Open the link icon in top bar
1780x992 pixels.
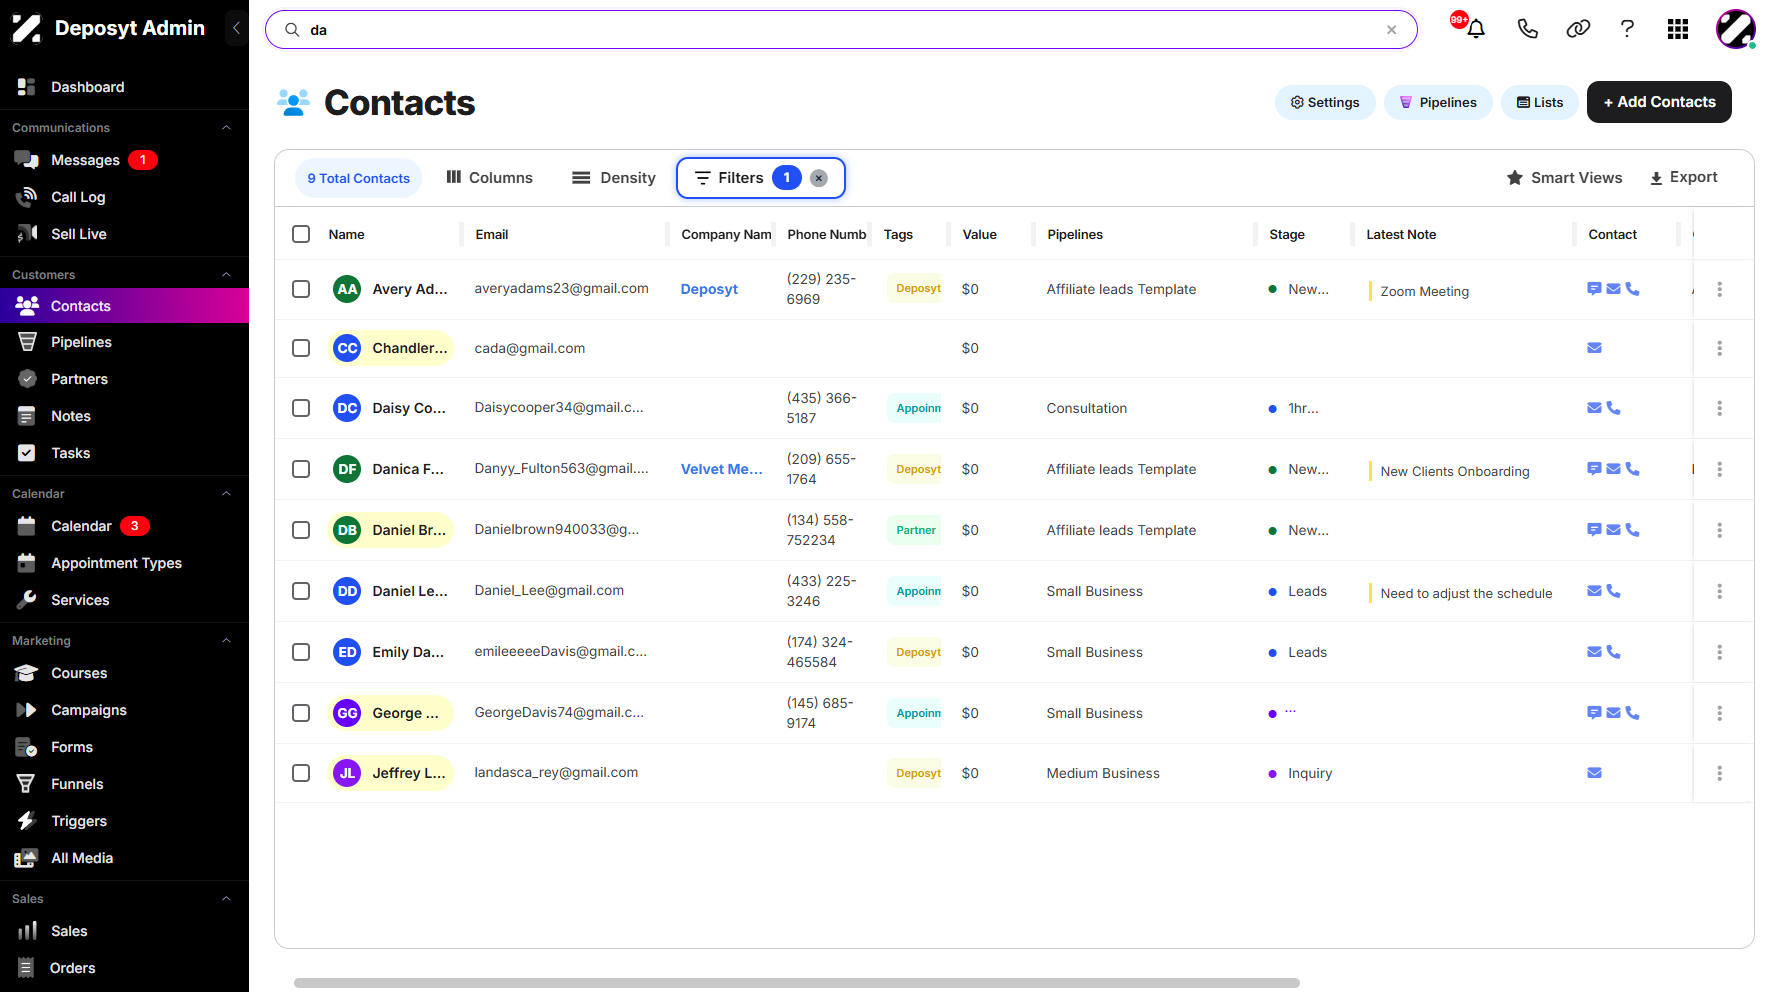click(x=1578, y=29)
